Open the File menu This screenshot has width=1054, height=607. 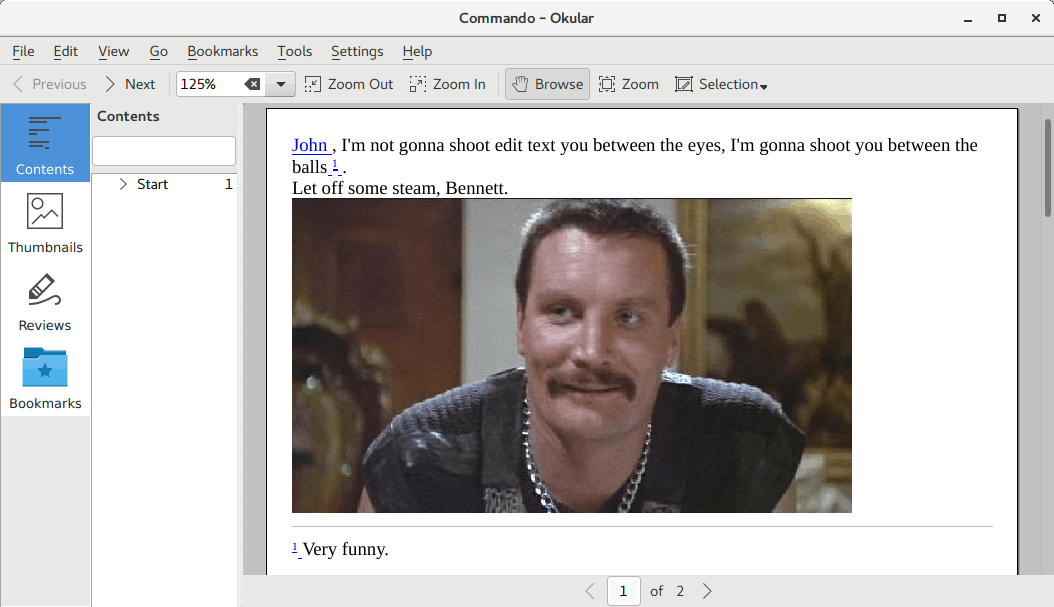24,51
